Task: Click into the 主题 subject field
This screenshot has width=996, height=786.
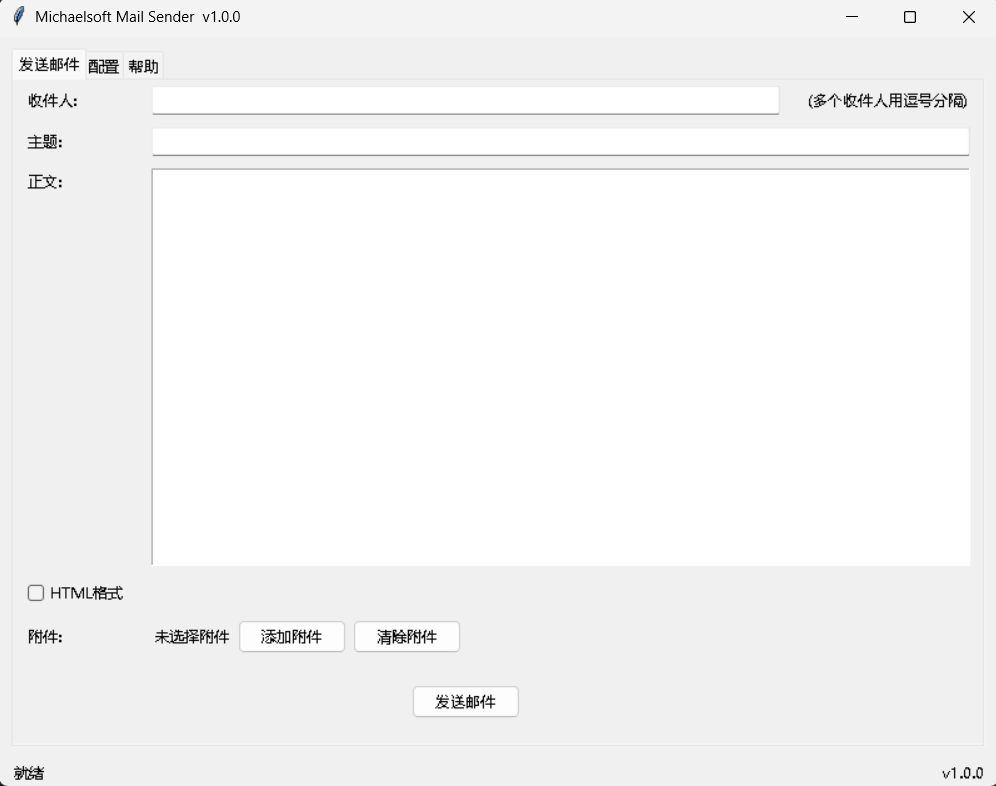Action: click(560, 142)
